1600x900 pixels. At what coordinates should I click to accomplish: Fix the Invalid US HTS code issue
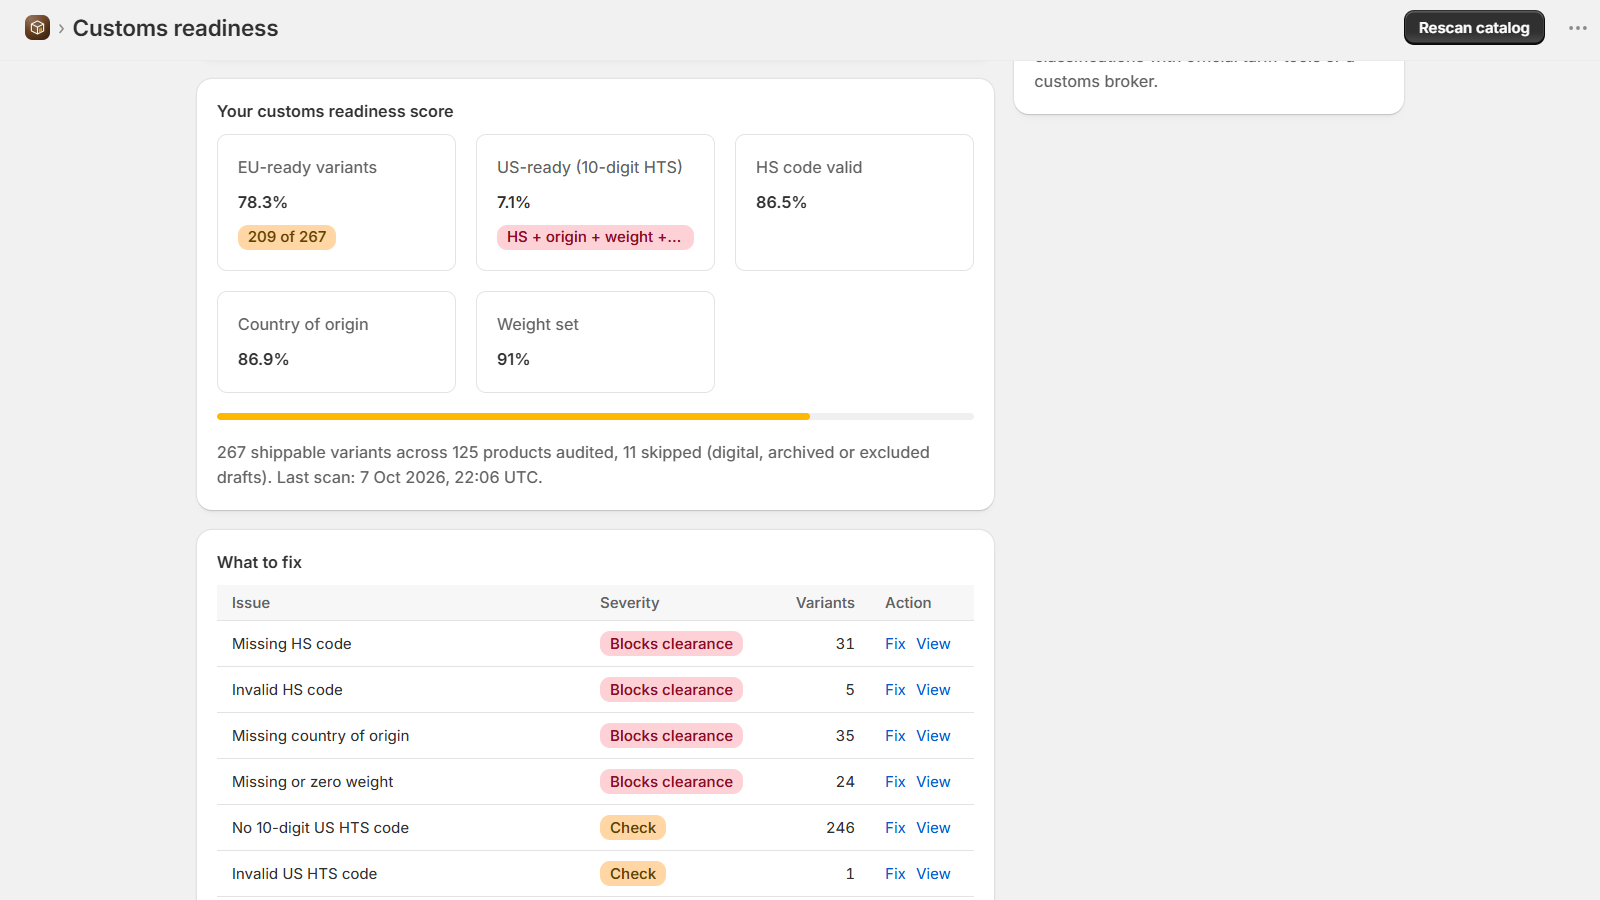coord(895,874)
